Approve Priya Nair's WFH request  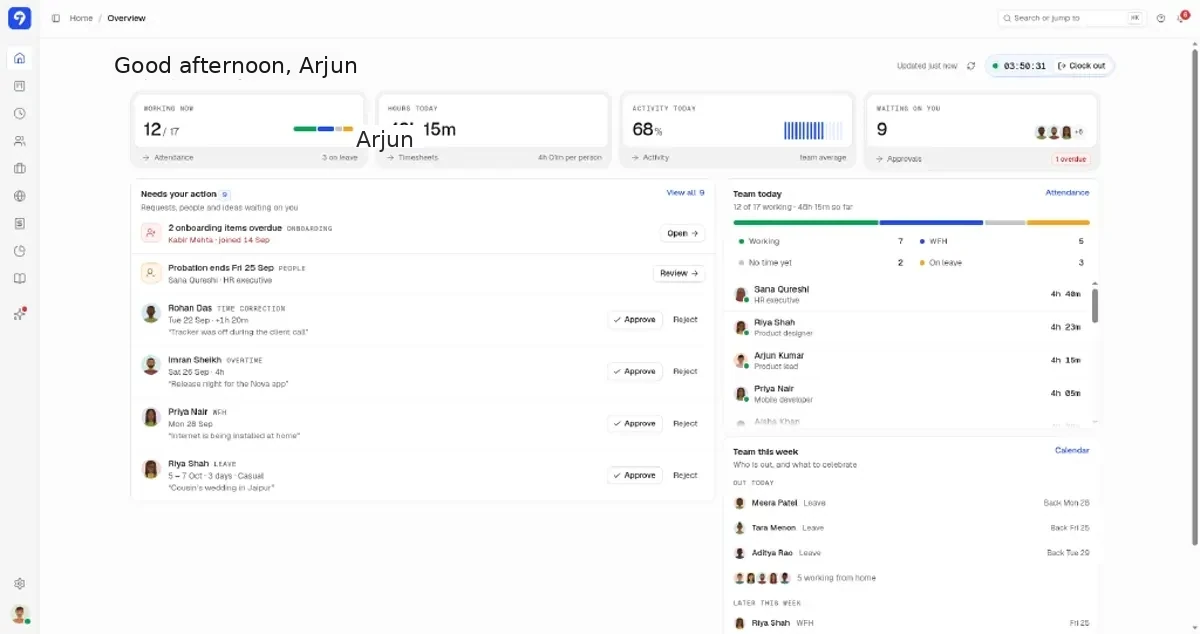635,424
